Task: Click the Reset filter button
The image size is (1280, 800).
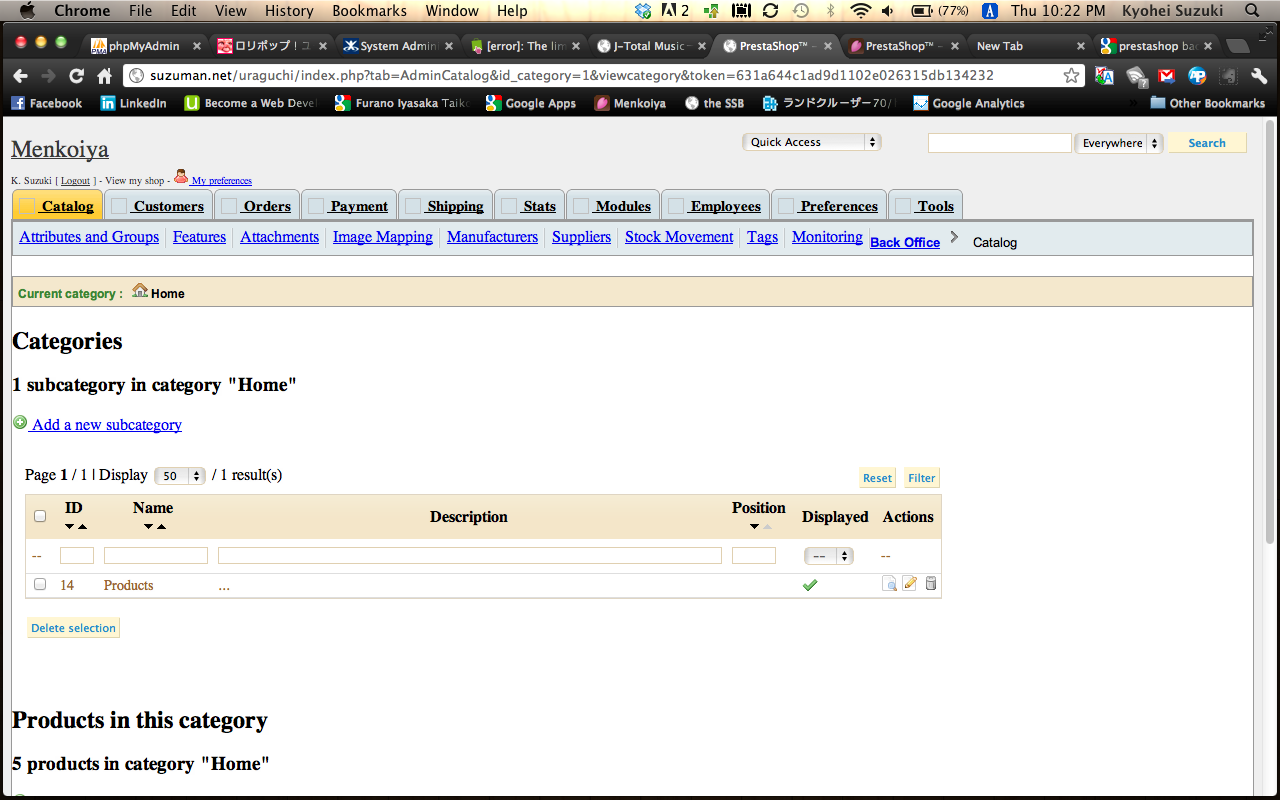Action: (x=877, y=478)
